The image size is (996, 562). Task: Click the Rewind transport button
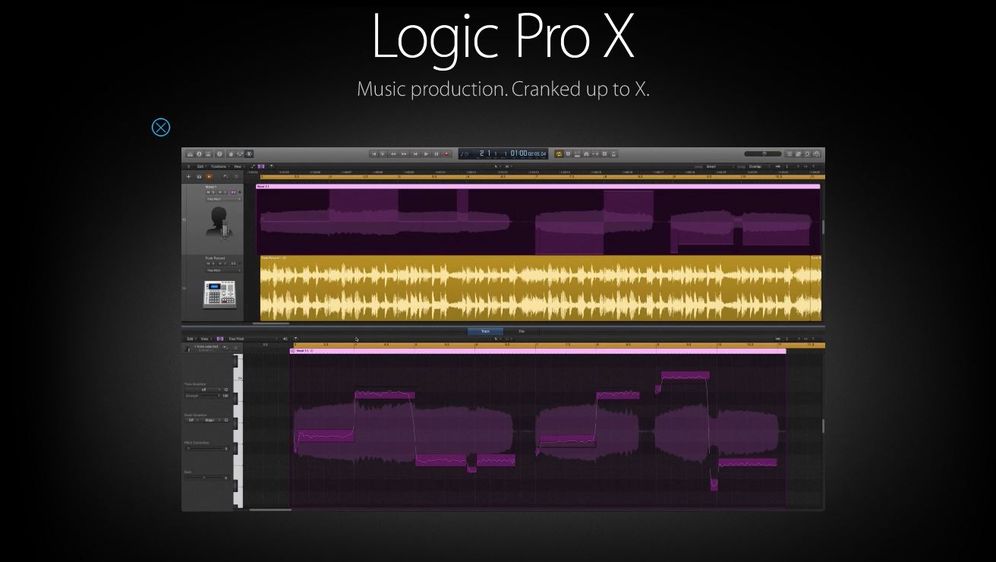coord(393,154)
